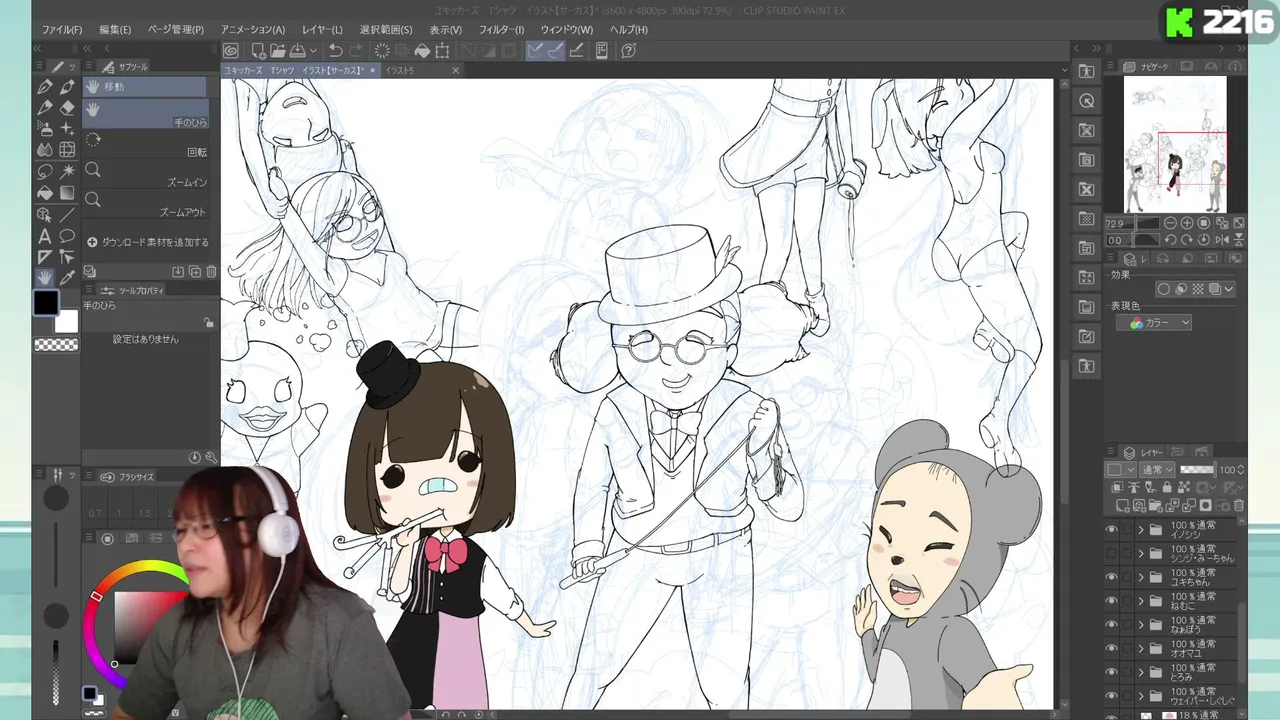Select the lasso selection tool

click(x=45, y=171)
